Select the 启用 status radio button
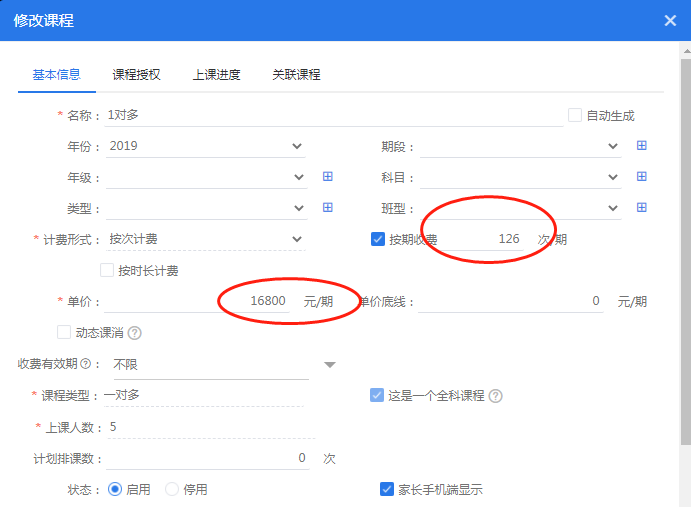The height and width of the screenshot is (507, 691). click(x=115, y=489)
